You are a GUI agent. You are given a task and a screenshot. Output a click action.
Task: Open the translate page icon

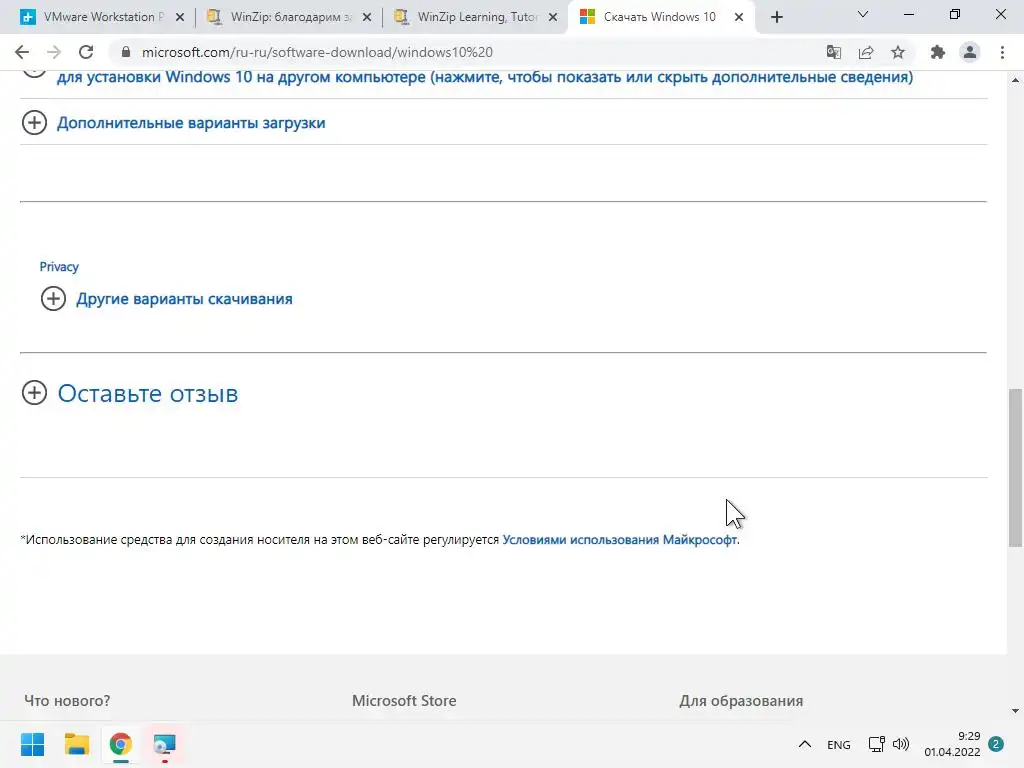833,52
